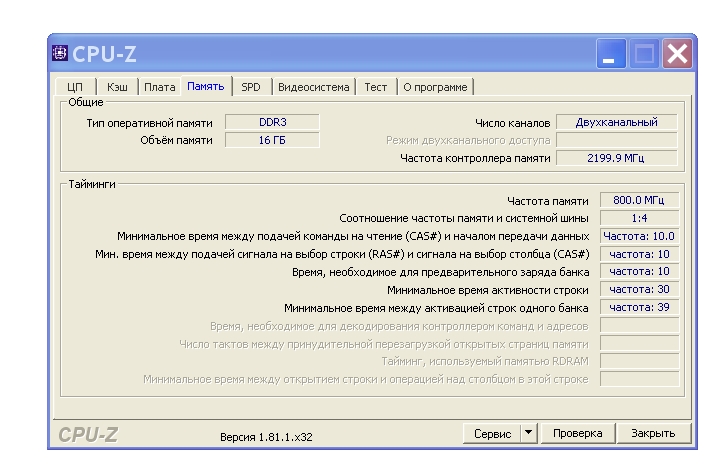Click the Версия 1.81.1.x32 text

[266, 437]
